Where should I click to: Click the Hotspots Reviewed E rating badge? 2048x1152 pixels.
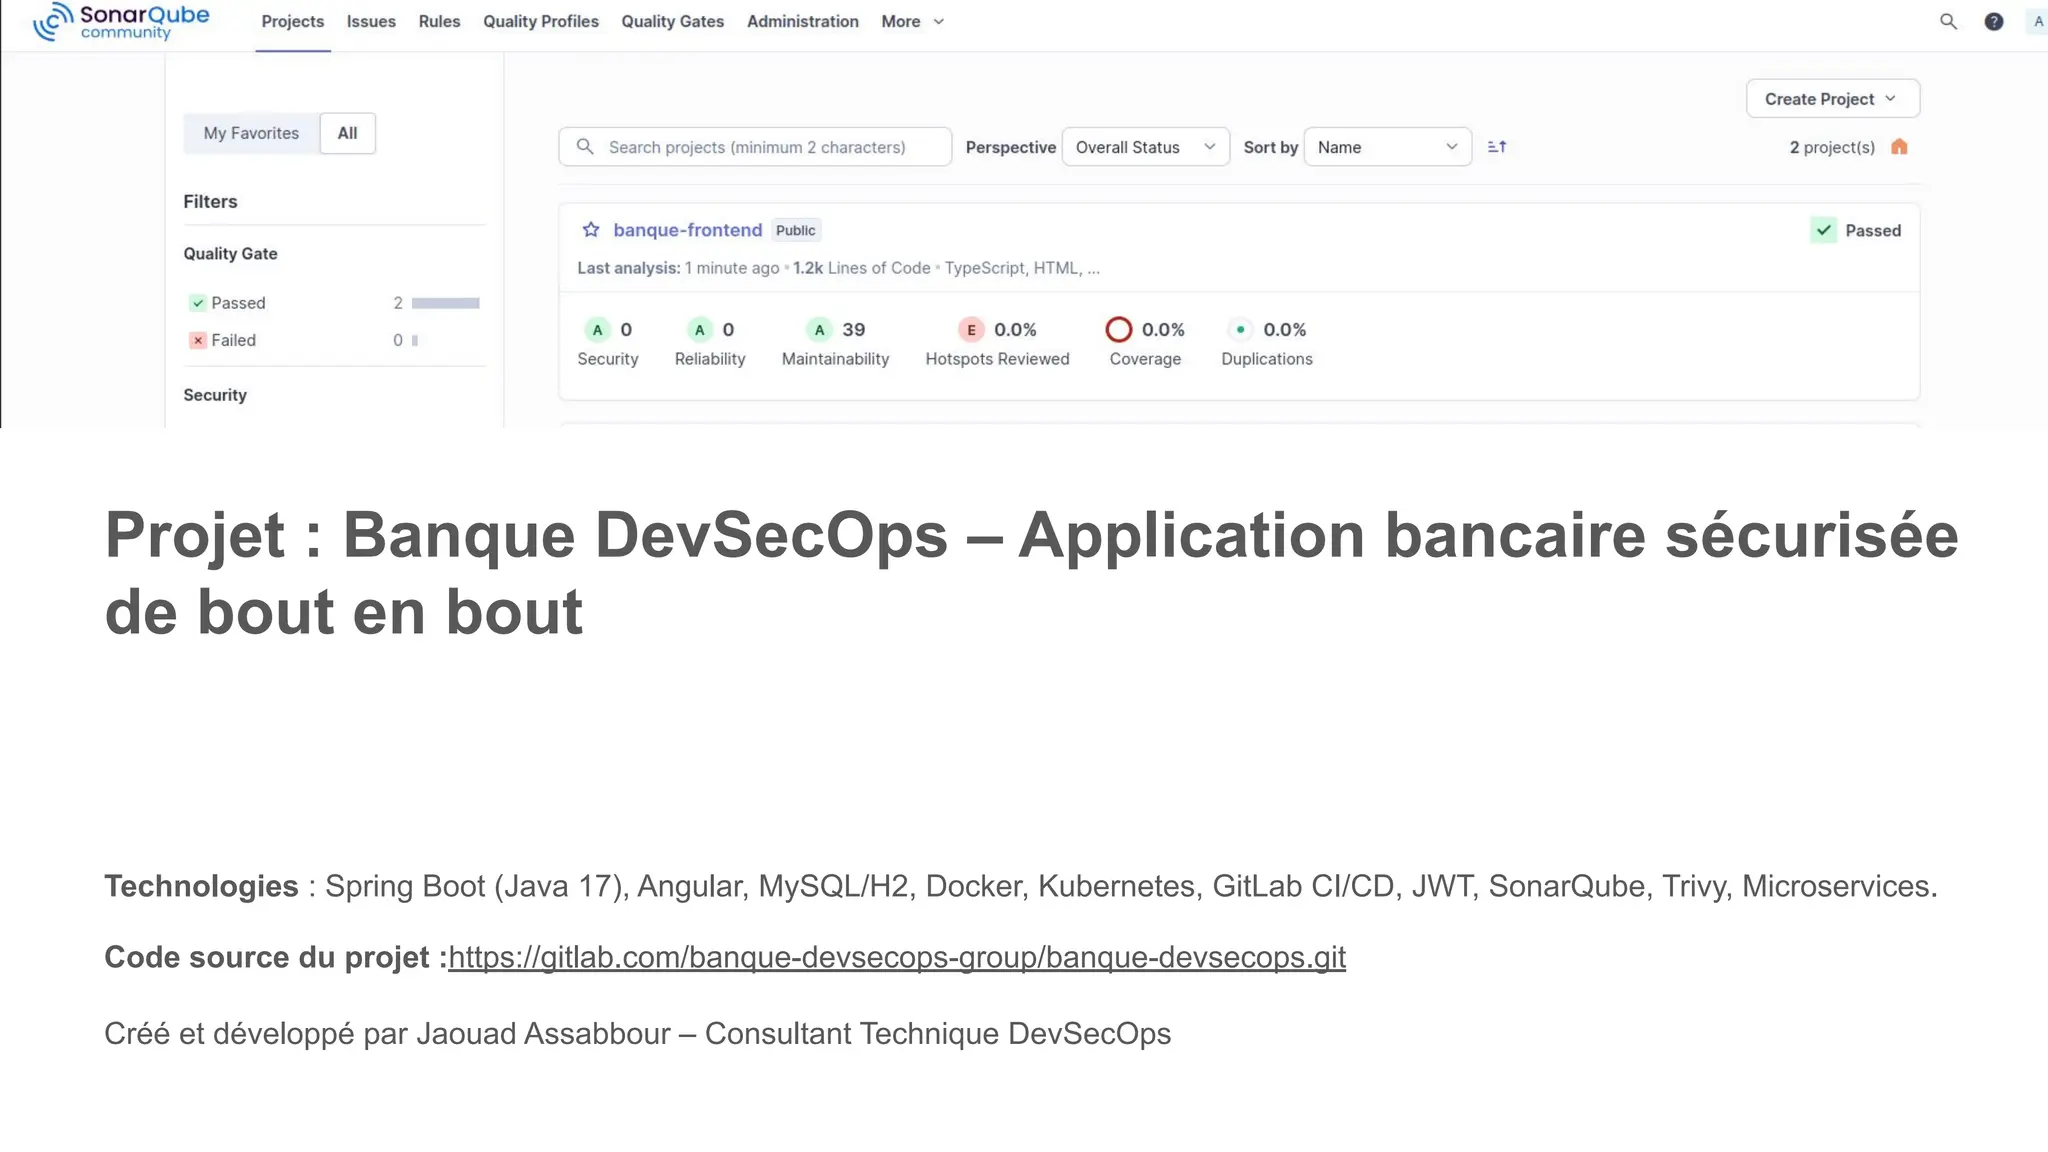tap(970, 330)
